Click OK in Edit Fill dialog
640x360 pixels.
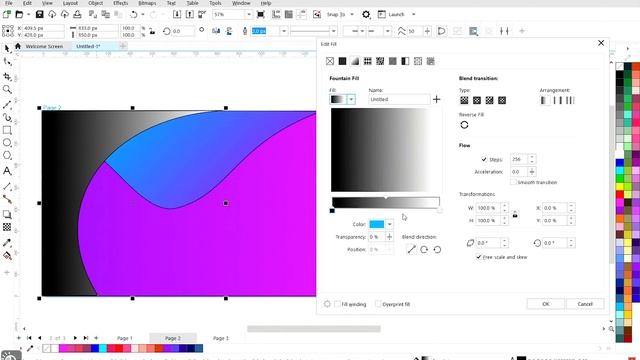coord(546,304)
